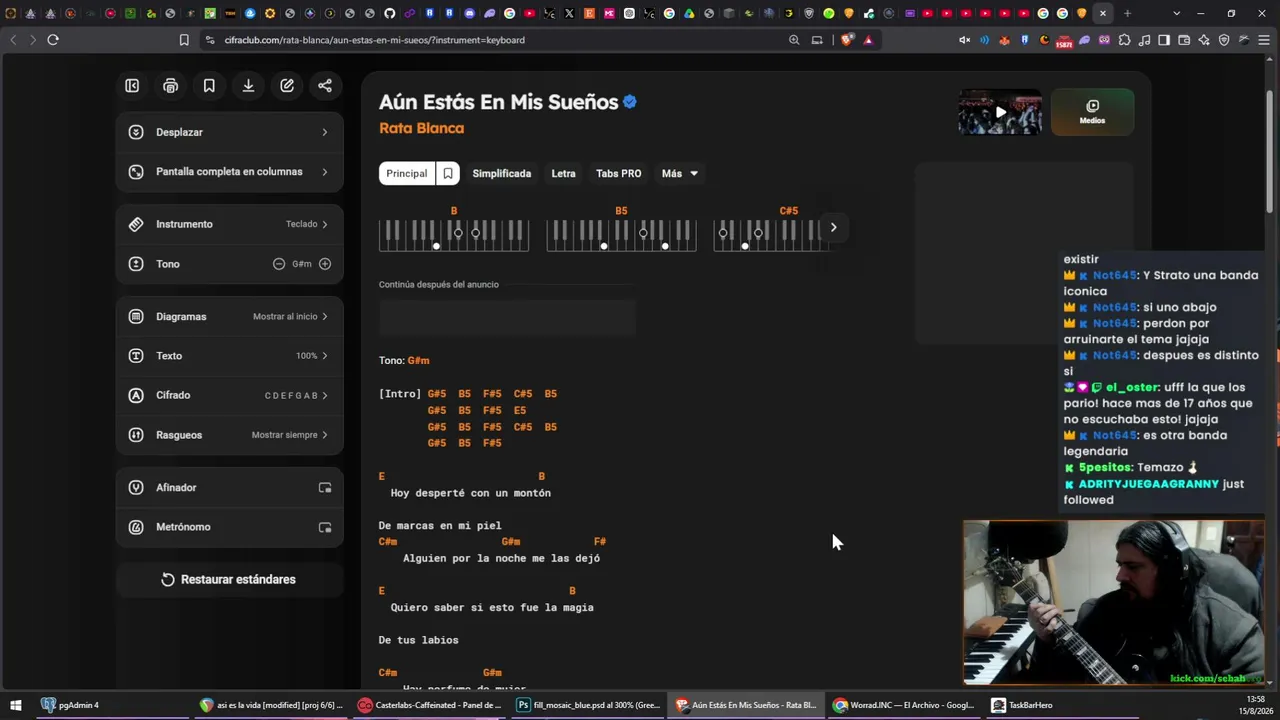1280x720 pixels.
Task: Toggle tab mute speaker icon
Action: [964, 40]
